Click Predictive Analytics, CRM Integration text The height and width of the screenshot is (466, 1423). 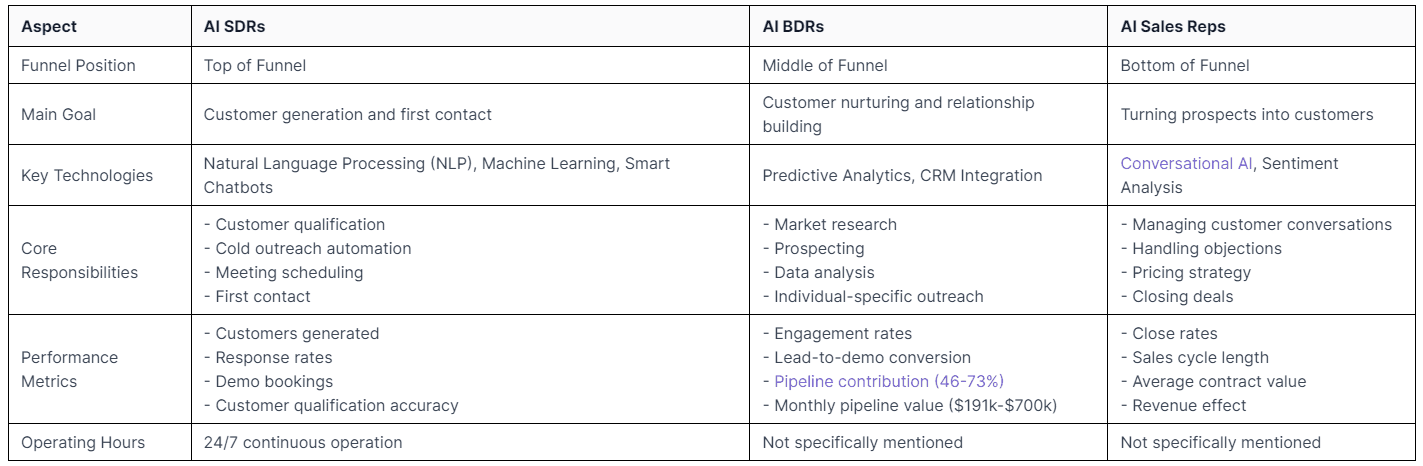tap(902, 175)
